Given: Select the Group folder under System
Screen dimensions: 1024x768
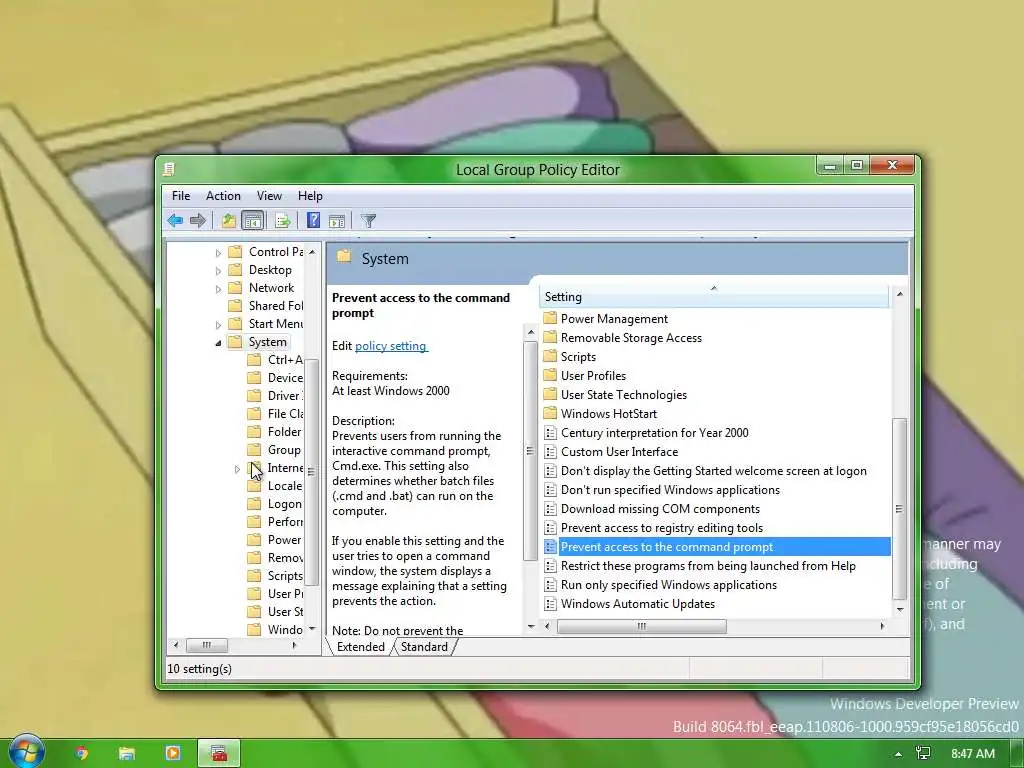Looking at the screenshot, I should click(x=283, y=450).
